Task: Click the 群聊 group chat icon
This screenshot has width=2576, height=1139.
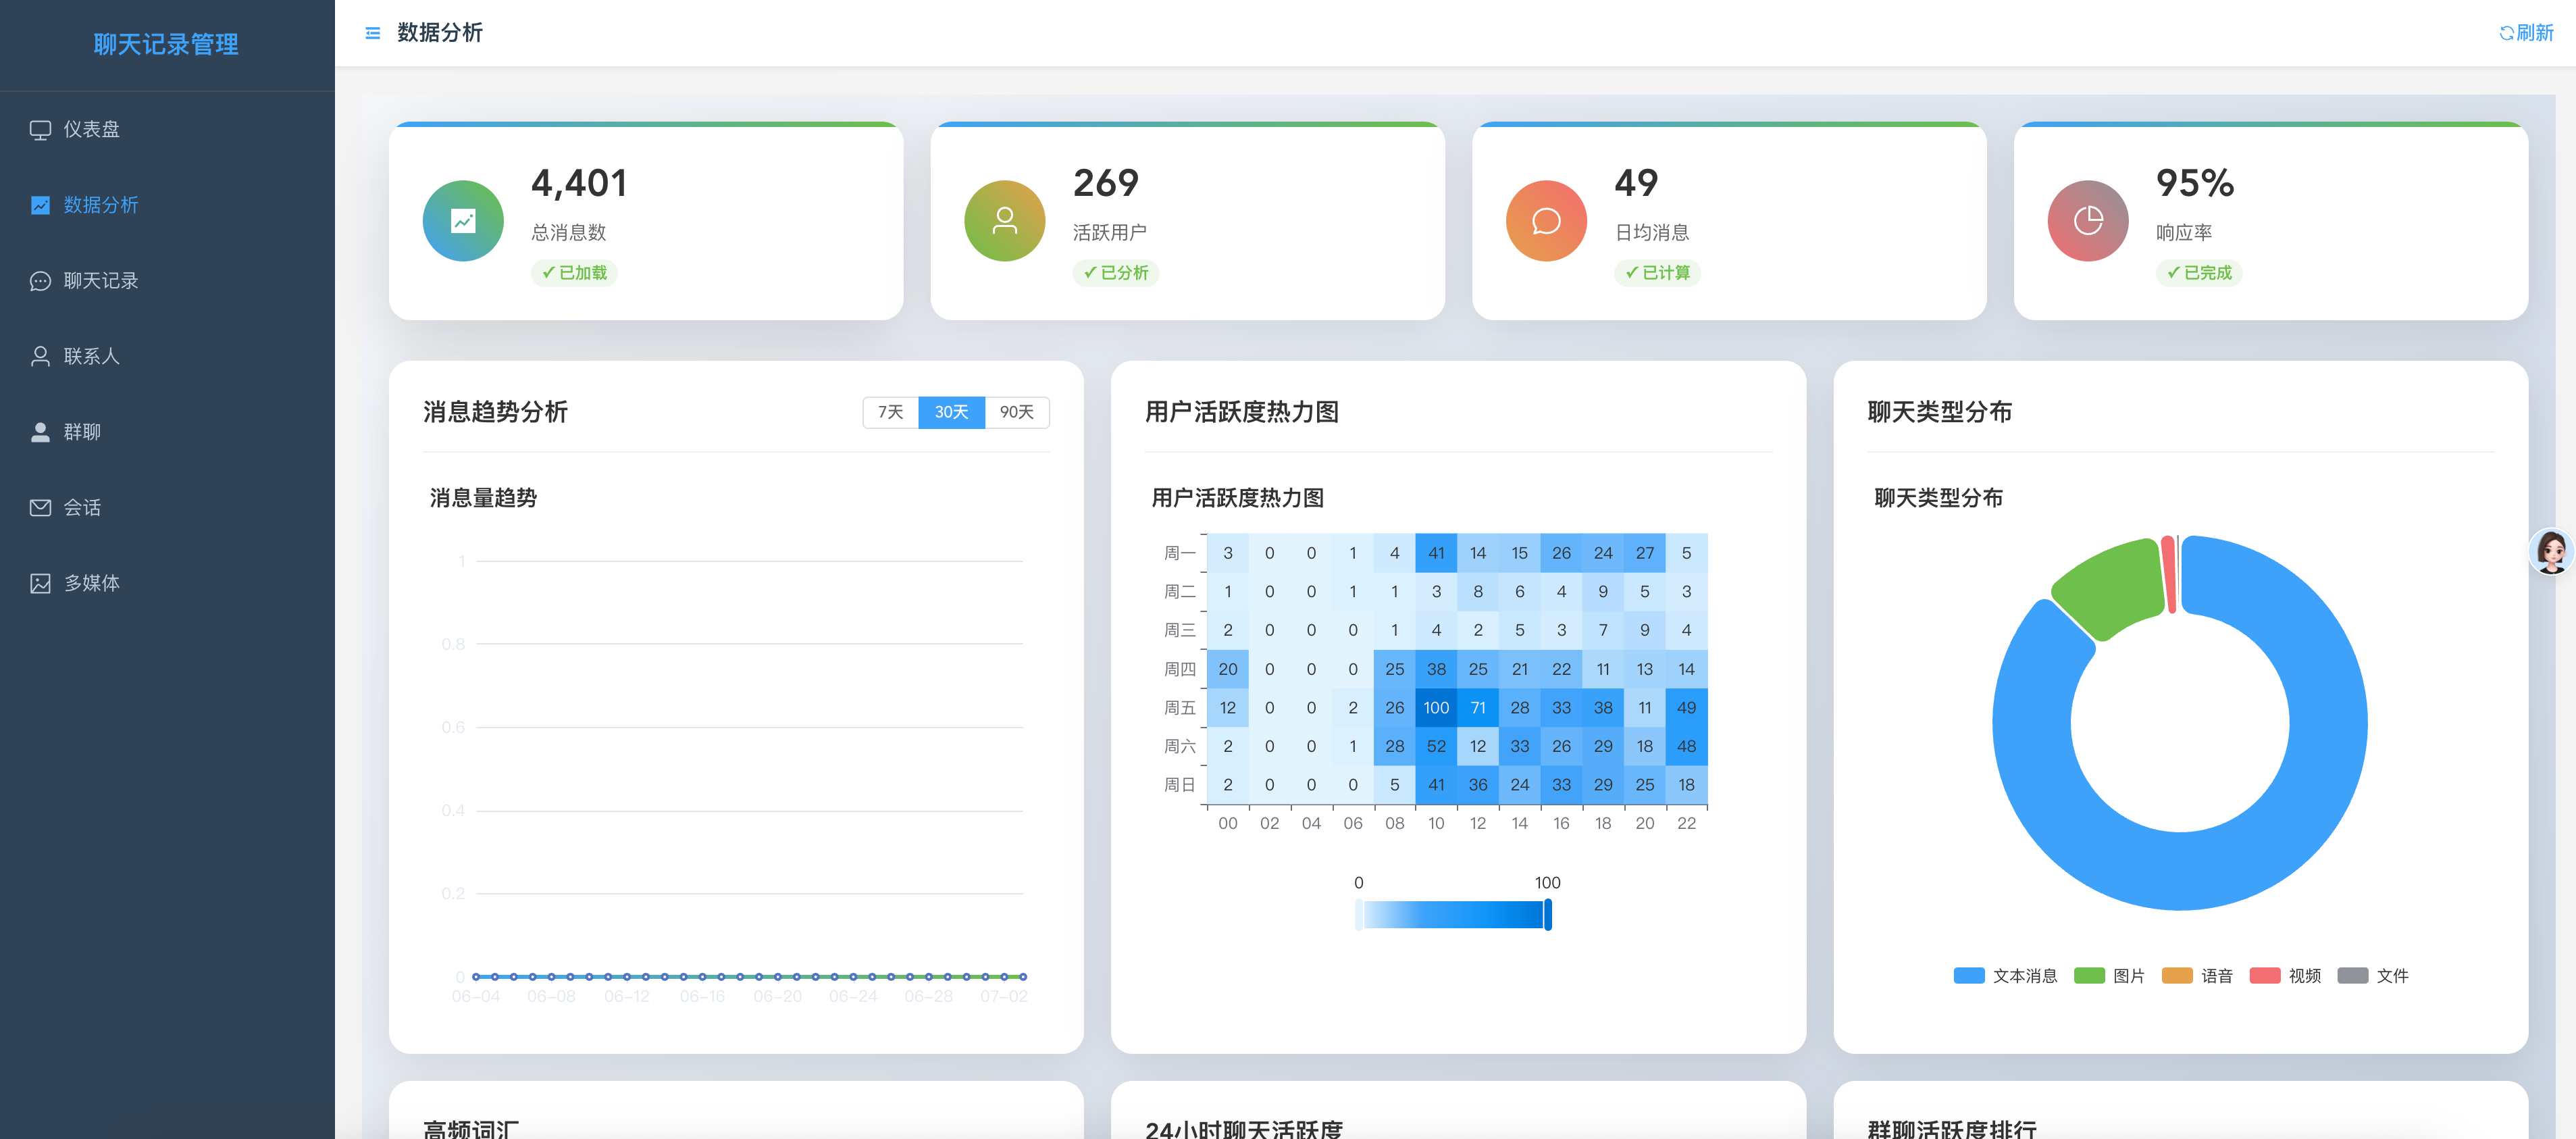Action: point(40,432)
